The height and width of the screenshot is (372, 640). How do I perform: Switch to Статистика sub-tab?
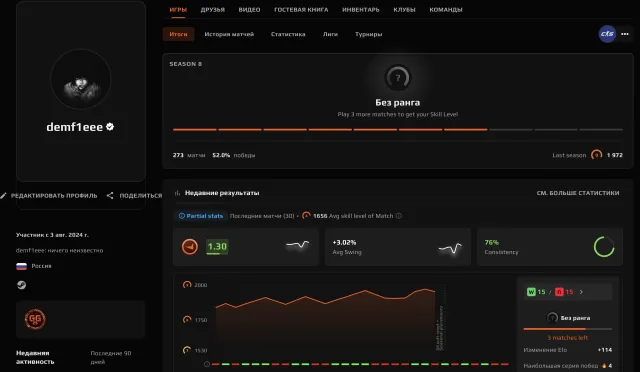[x=288, y=34]
